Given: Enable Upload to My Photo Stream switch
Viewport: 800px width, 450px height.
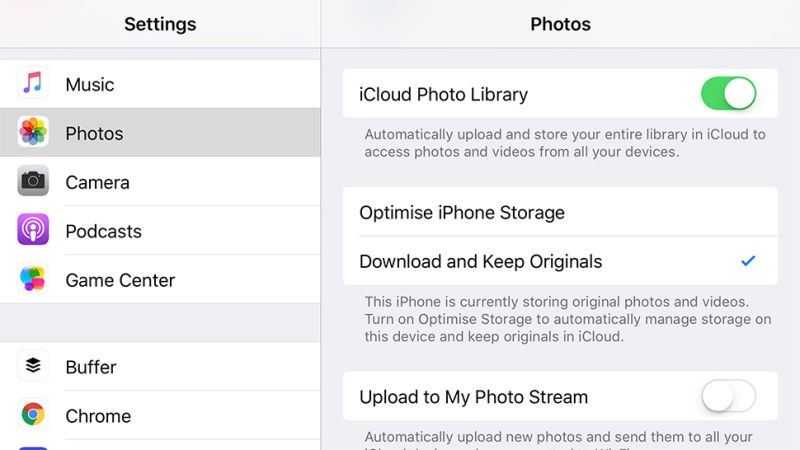Looking at the screenshot, I should tap(728, 397).
